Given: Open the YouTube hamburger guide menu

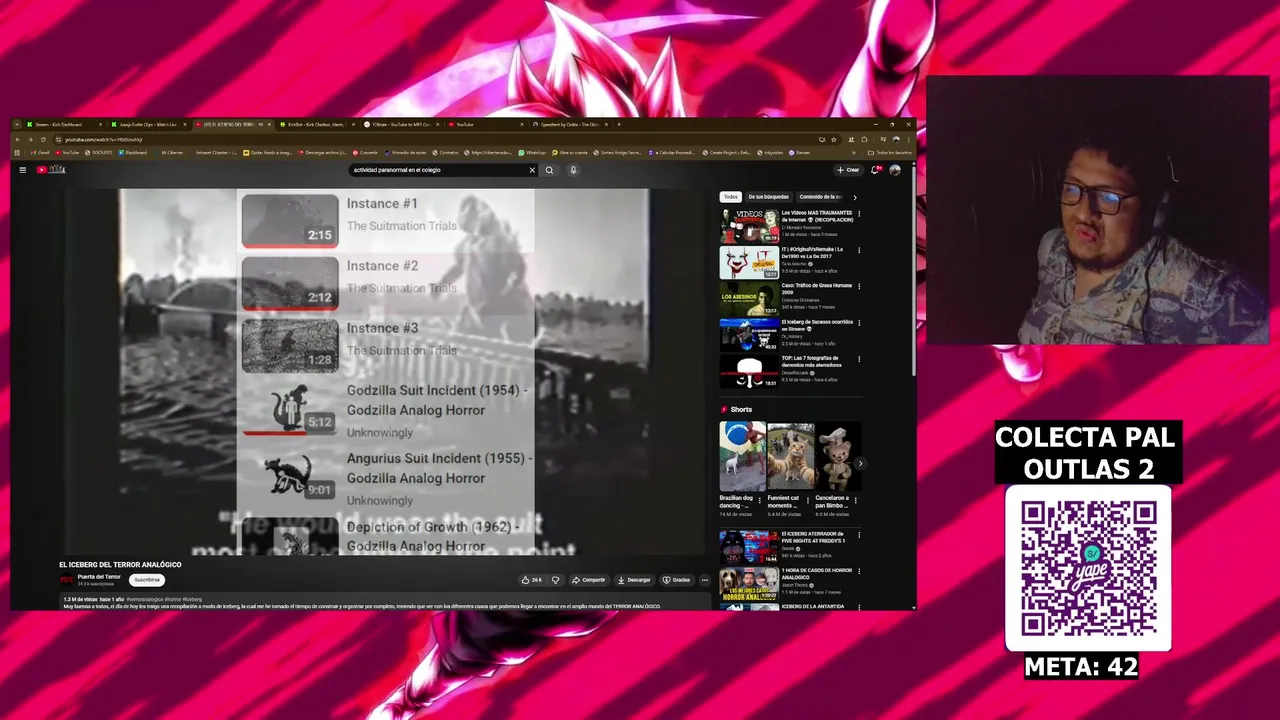Looking at the screenshot, I should pyautogui.click(x=22, y=170).
